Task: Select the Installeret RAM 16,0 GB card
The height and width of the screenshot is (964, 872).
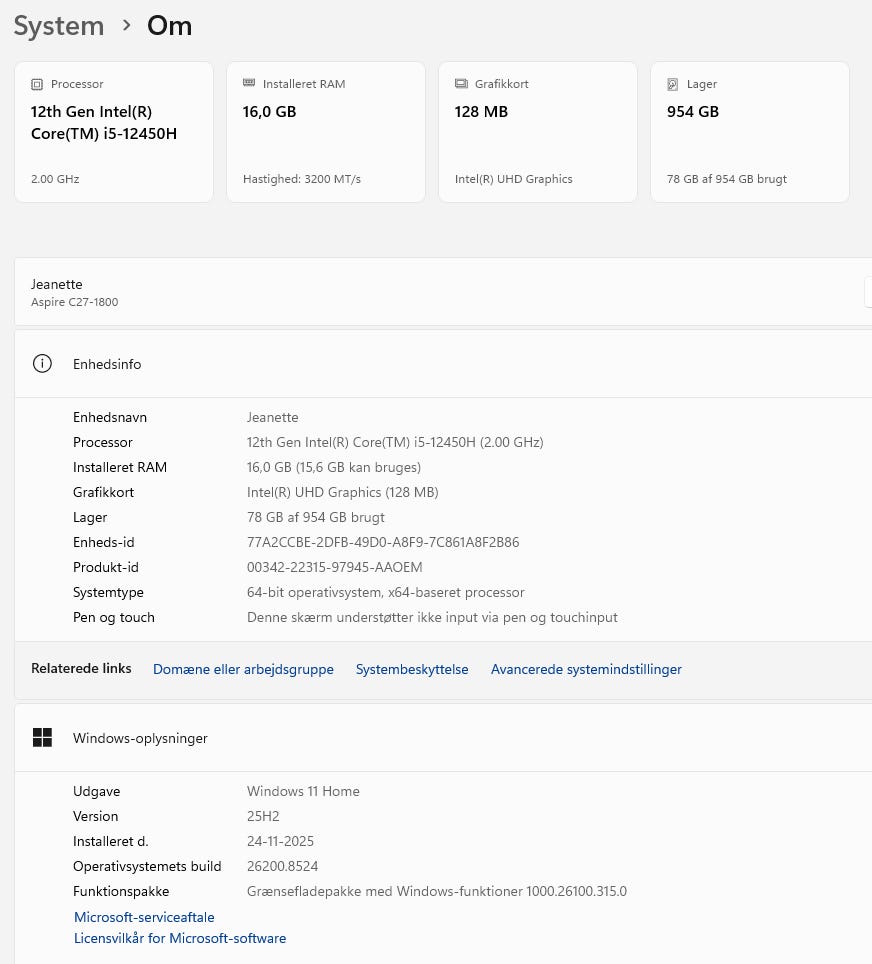Action: (326, 132)
